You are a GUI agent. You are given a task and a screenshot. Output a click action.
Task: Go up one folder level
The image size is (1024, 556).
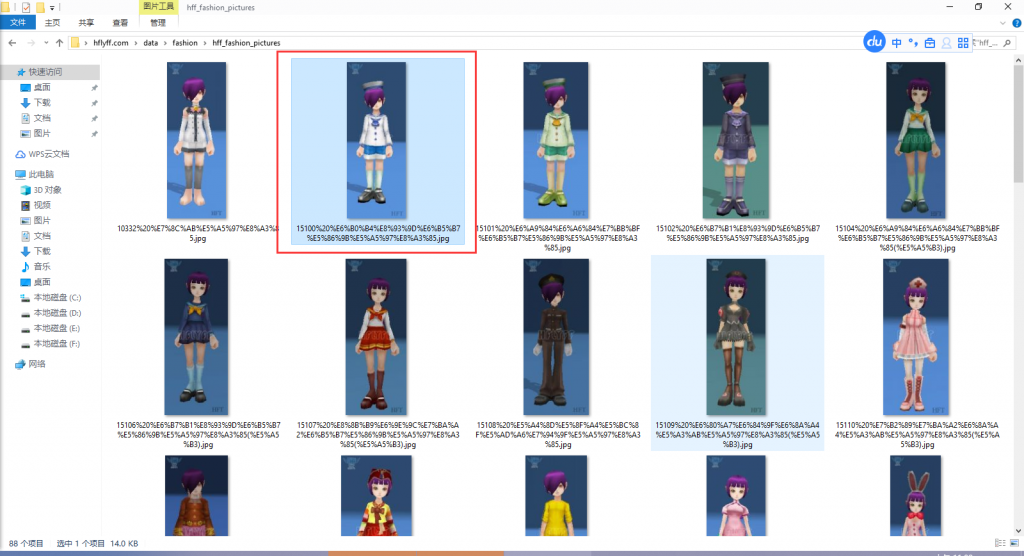click(59, 43)
